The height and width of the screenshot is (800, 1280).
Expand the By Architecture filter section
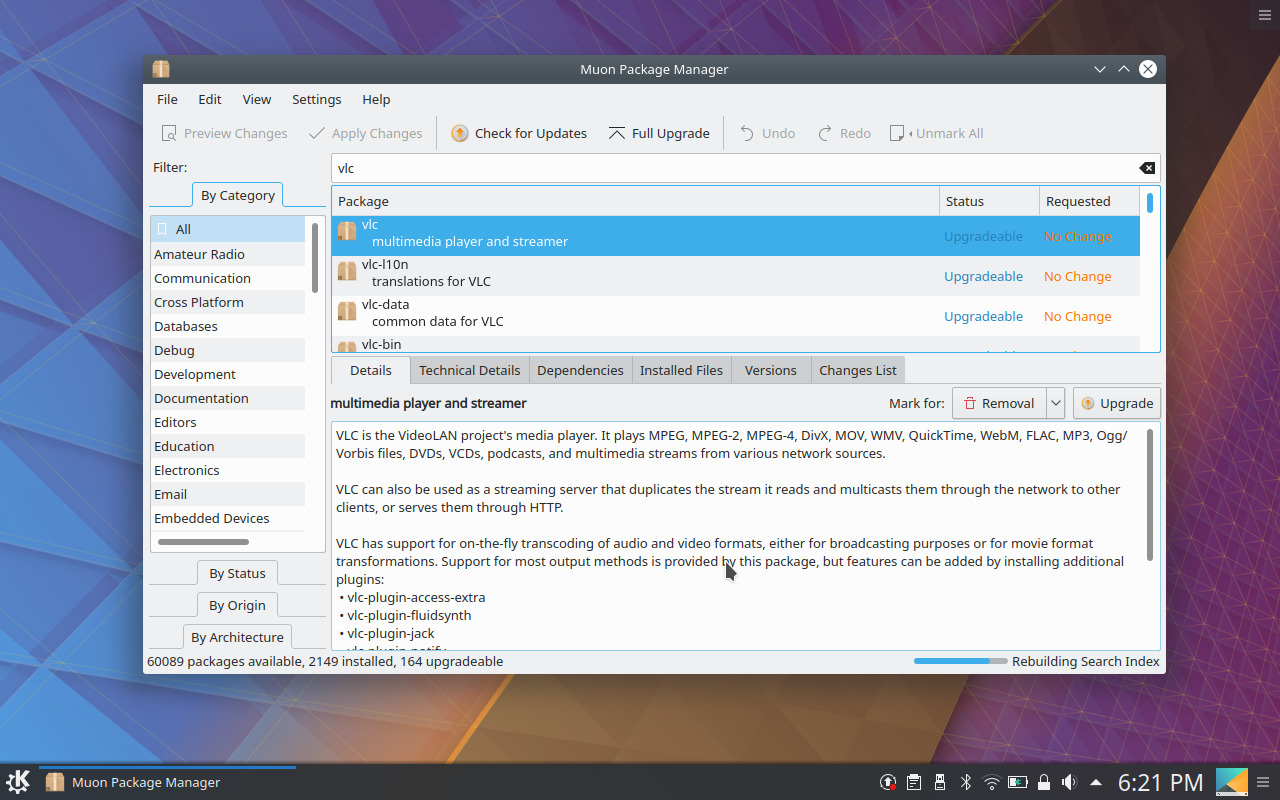(x=238, y=637)
